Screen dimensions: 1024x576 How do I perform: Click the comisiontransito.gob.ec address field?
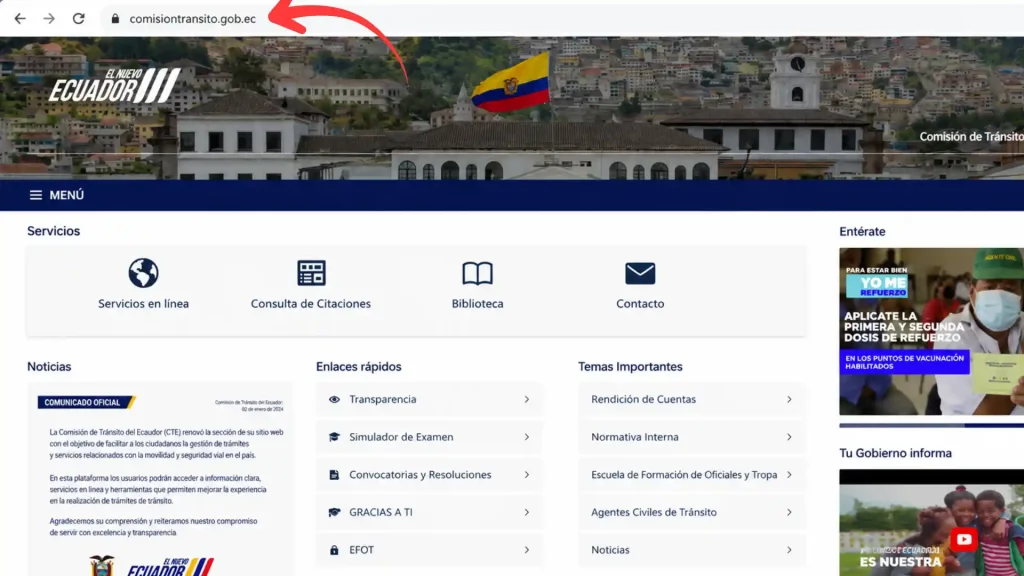coord(193,19)
